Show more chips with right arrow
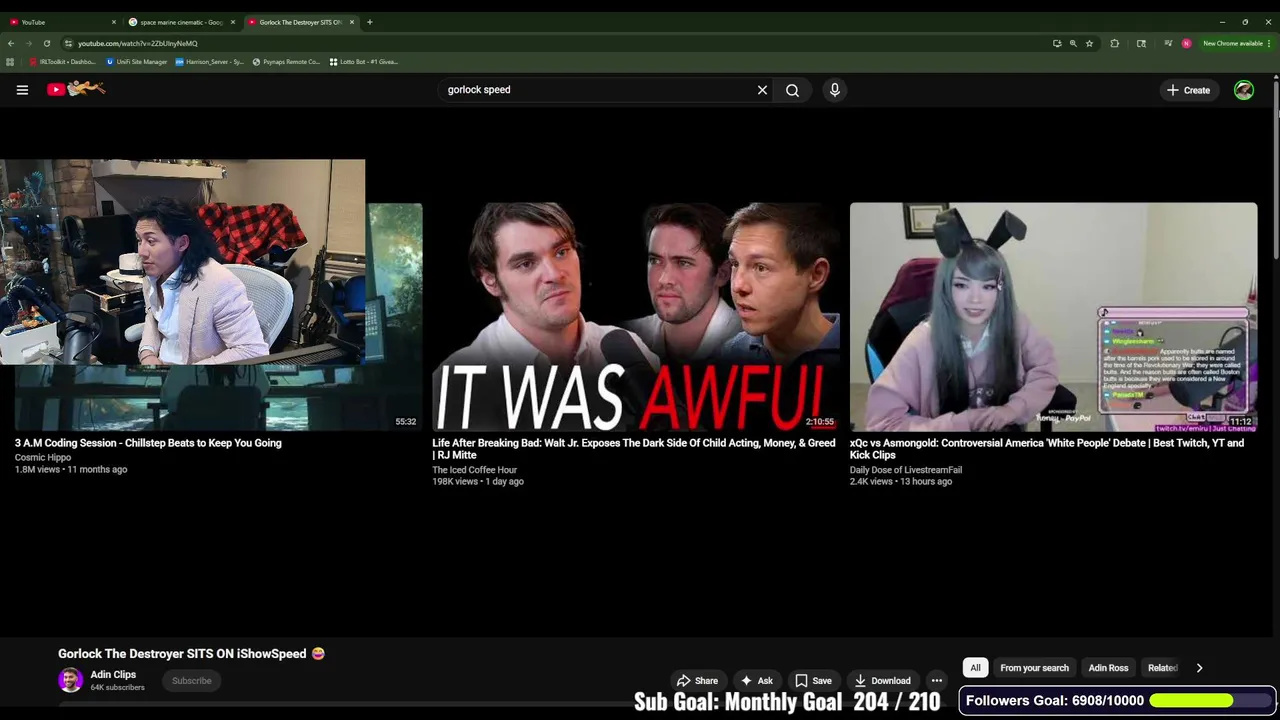The image size is (1280, 720). point(1199,668)
